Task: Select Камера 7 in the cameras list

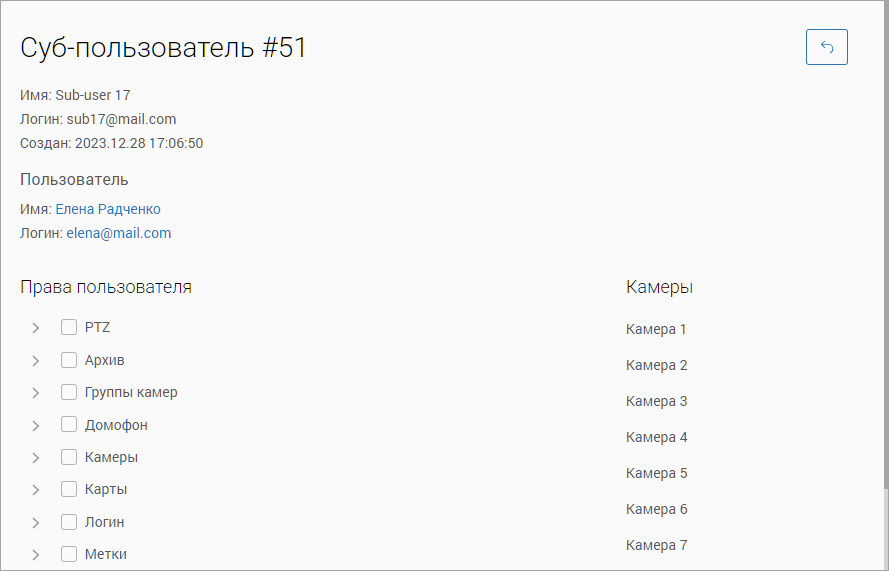Action: [x=656, y=545]
